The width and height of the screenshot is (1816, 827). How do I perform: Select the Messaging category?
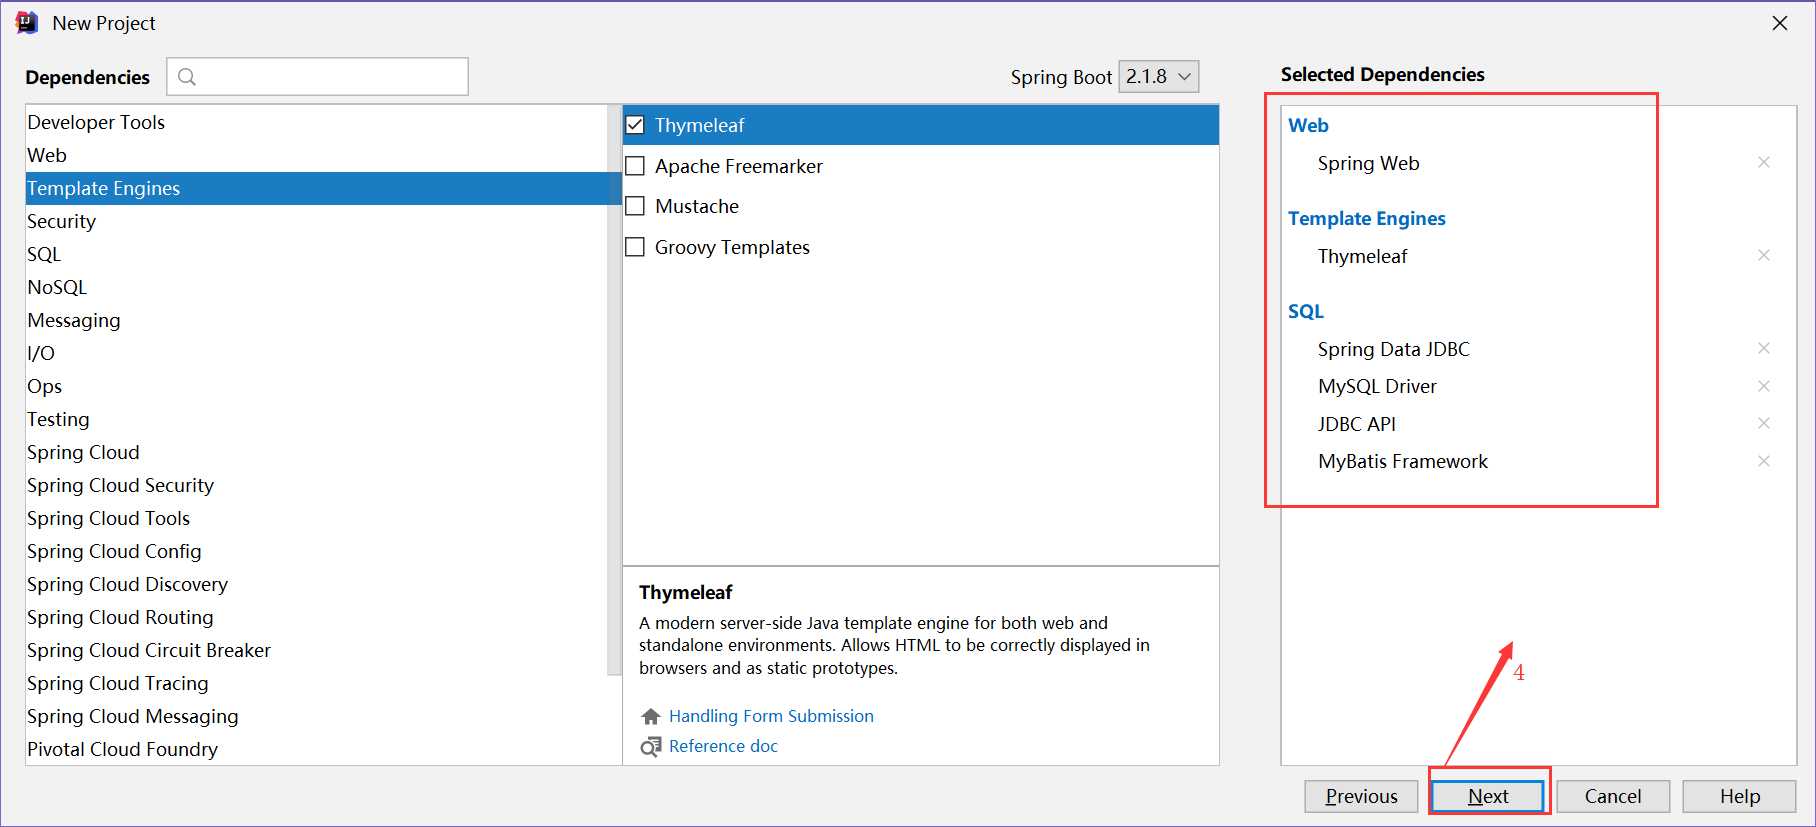316,320
